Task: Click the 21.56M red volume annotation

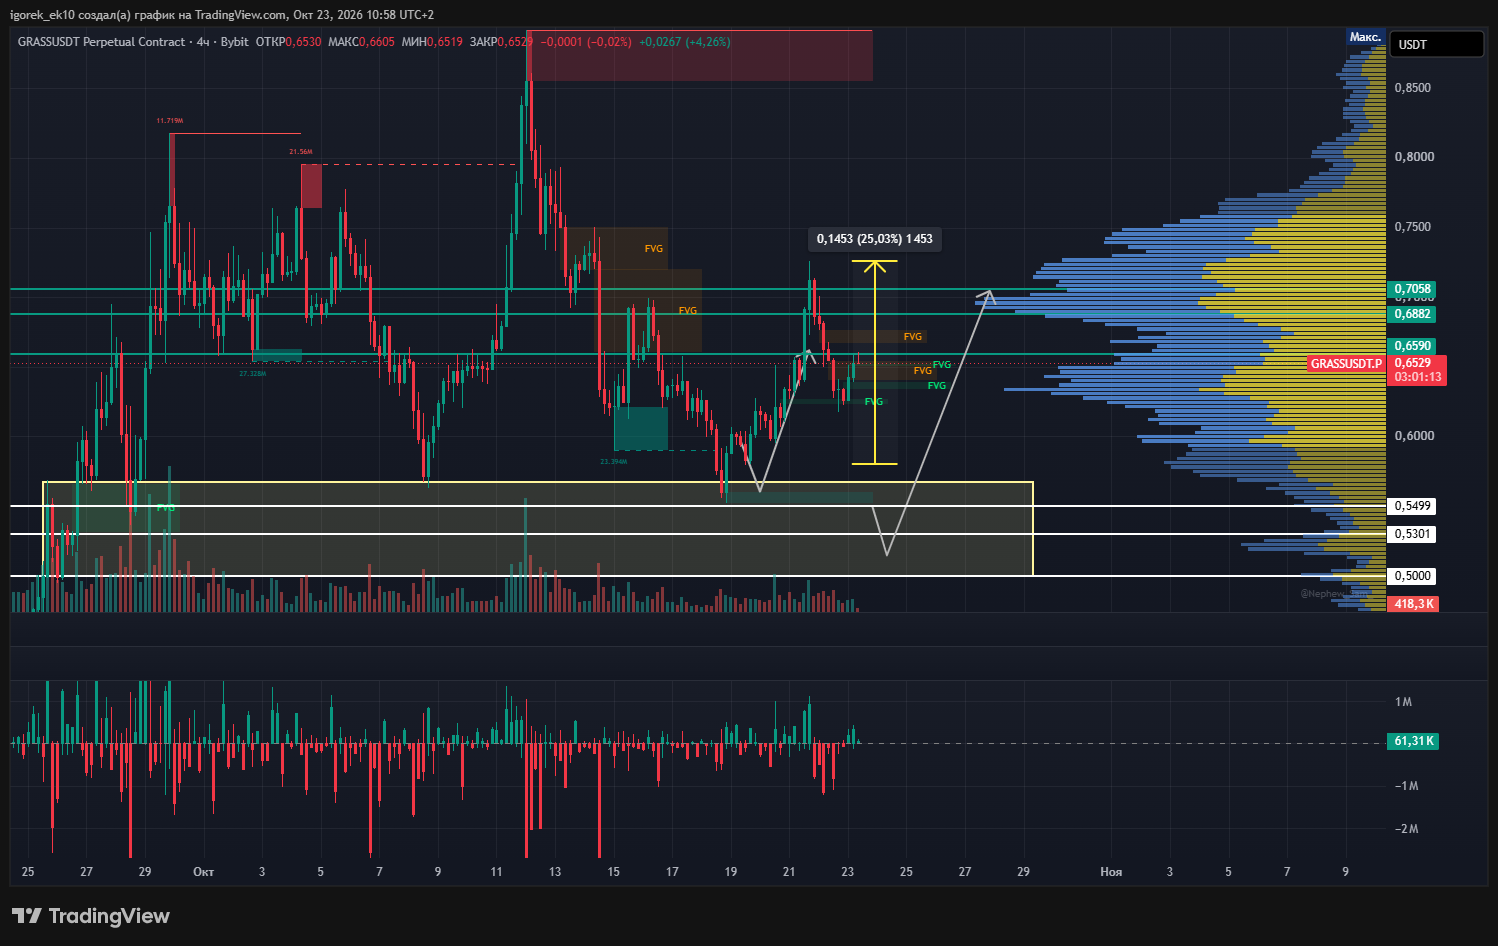Action: (301, 152)
